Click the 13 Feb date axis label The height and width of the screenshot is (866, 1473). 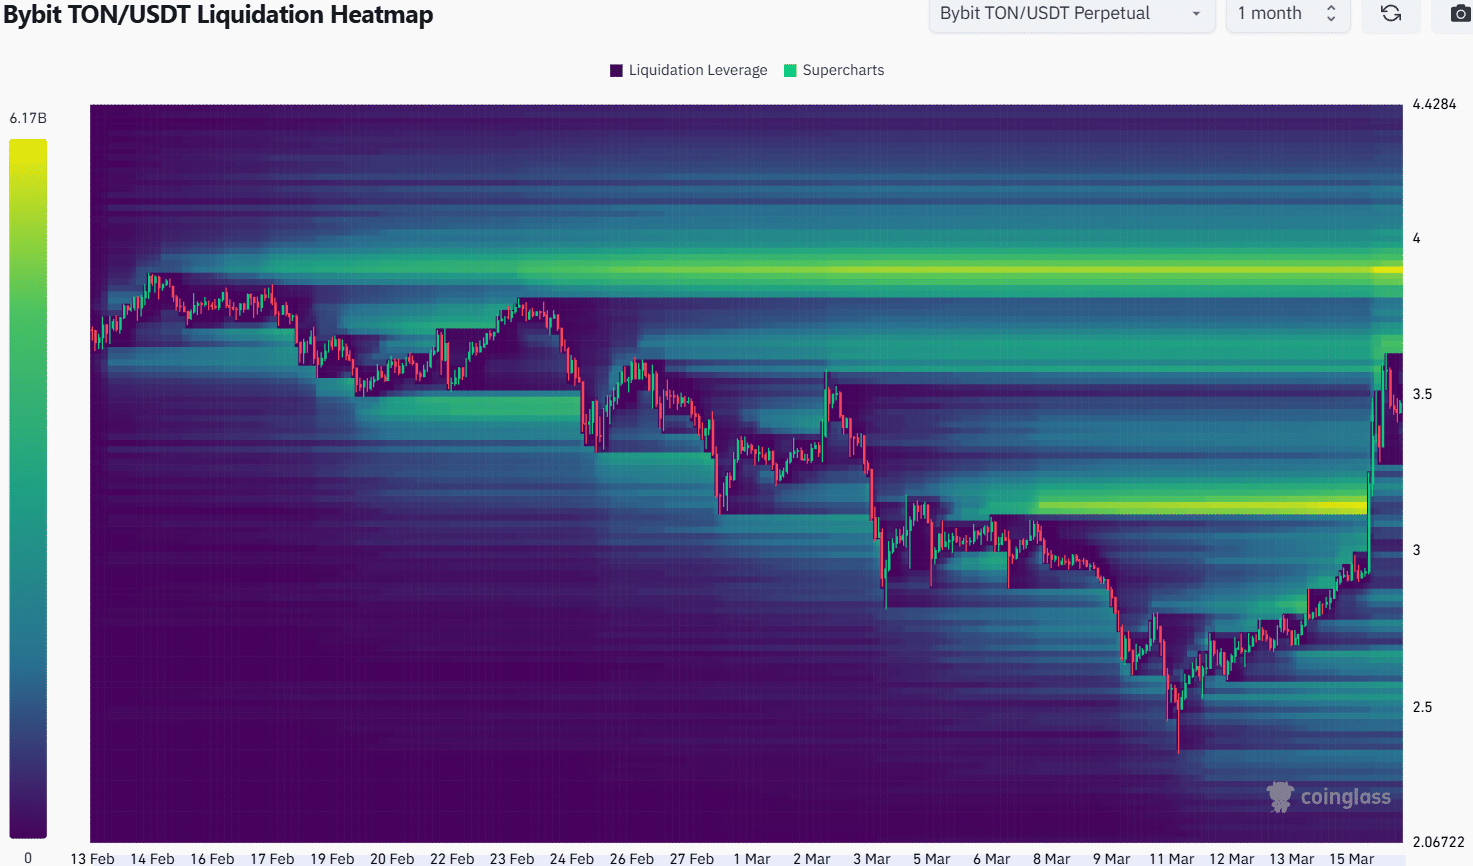point(92,858)
